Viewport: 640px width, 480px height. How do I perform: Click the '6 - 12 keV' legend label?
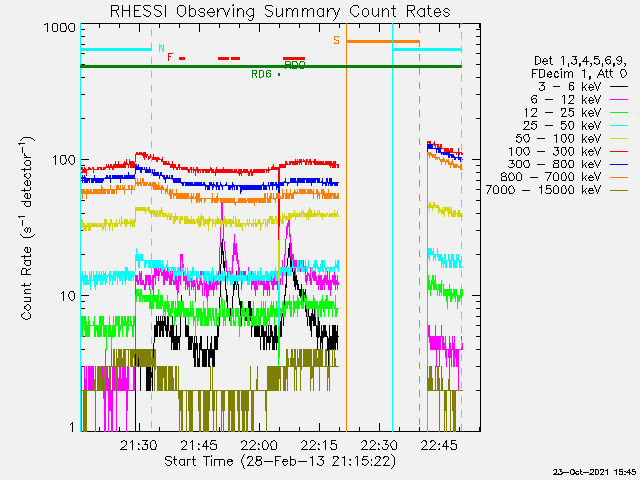(x=565, y=100)
